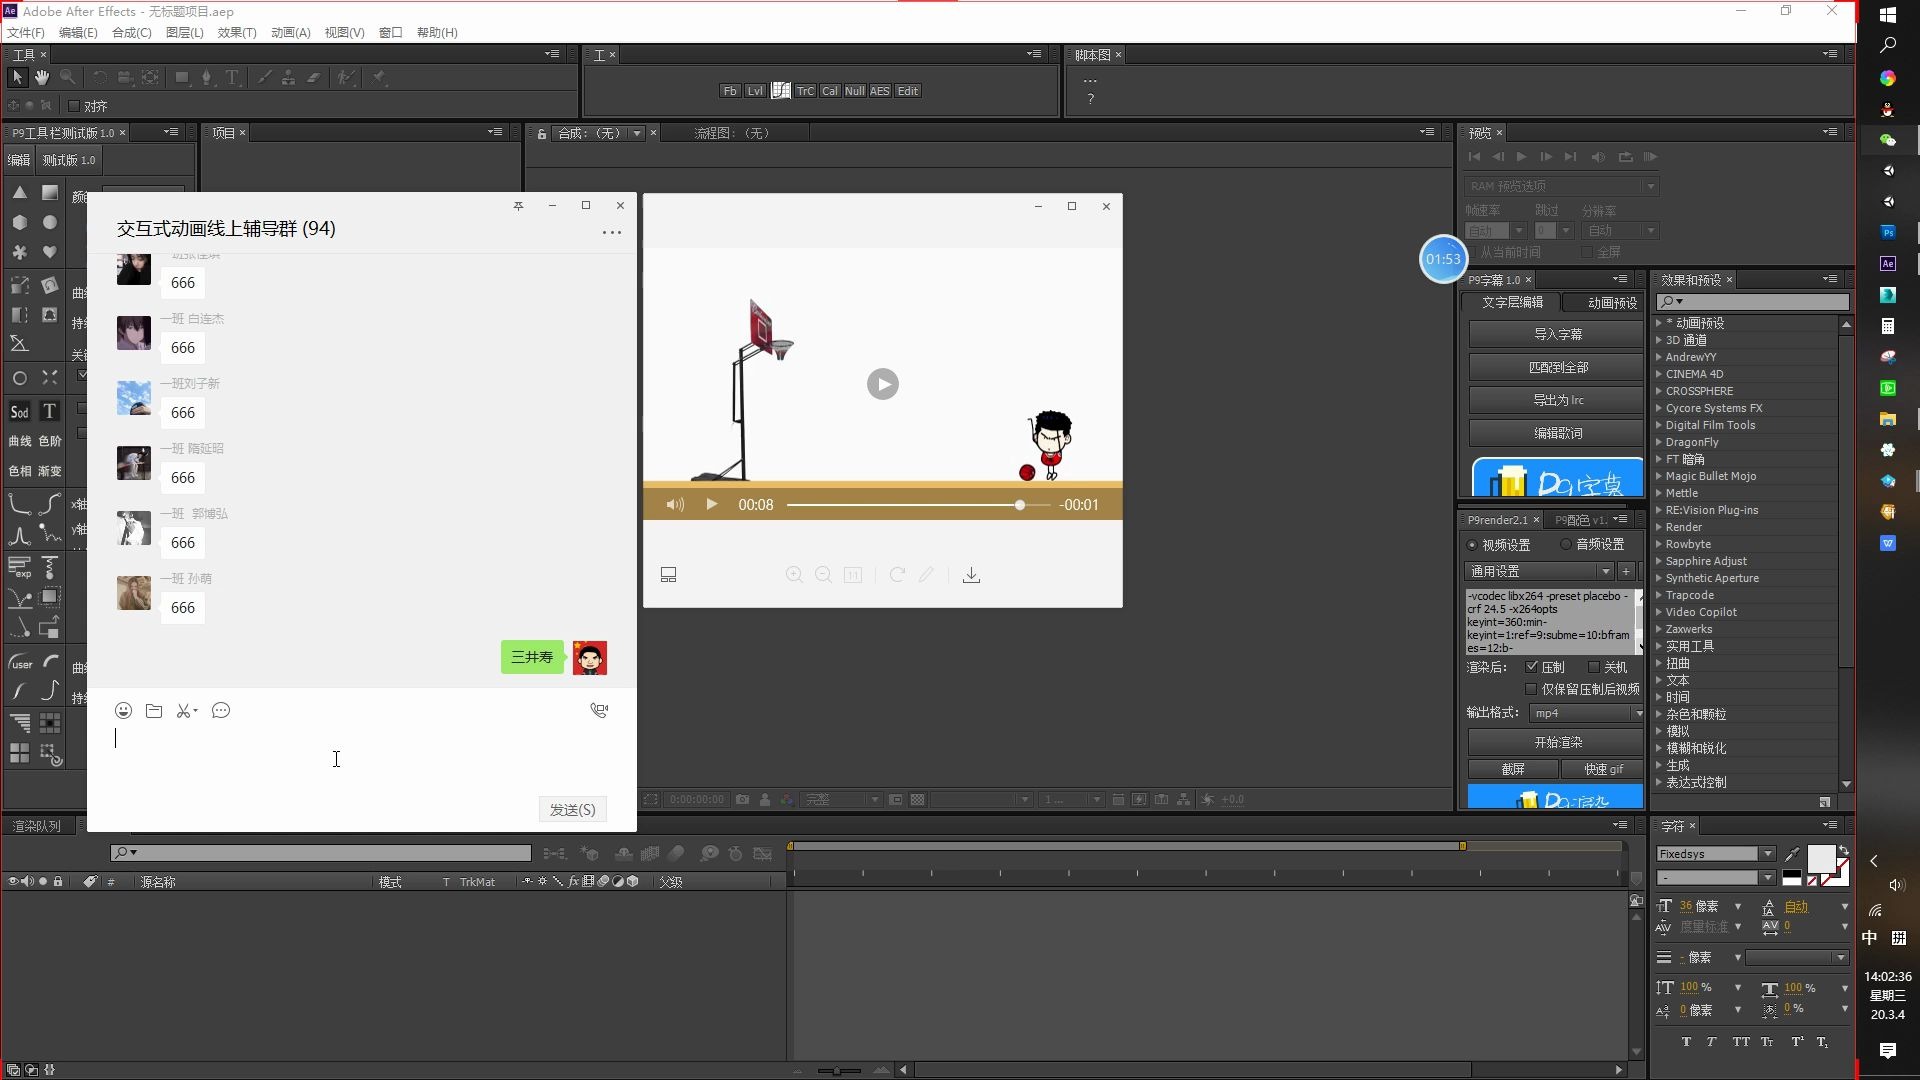Rotate the image in media viewer
The image size is (1920, 1080).
pos(897,575)
